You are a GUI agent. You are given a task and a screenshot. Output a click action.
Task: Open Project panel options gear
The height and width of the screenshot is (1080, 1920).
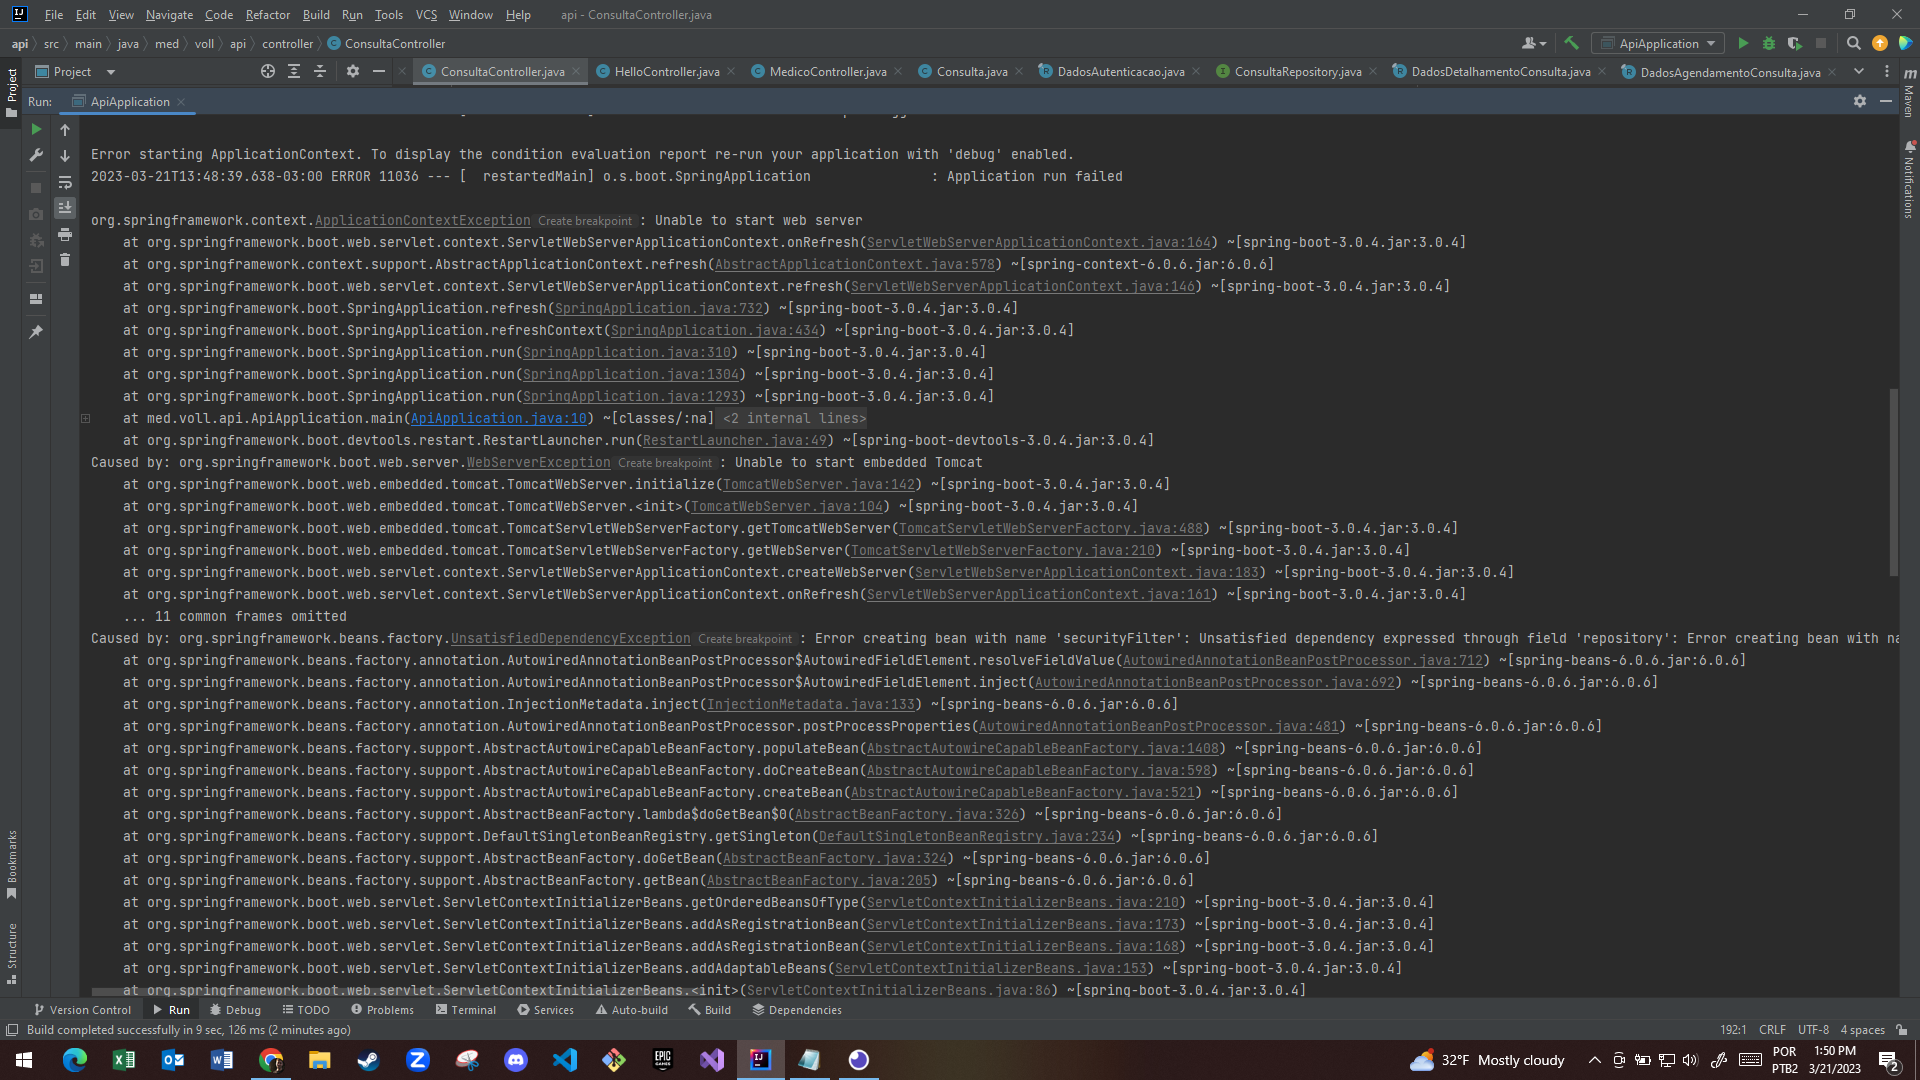[352, 71]
